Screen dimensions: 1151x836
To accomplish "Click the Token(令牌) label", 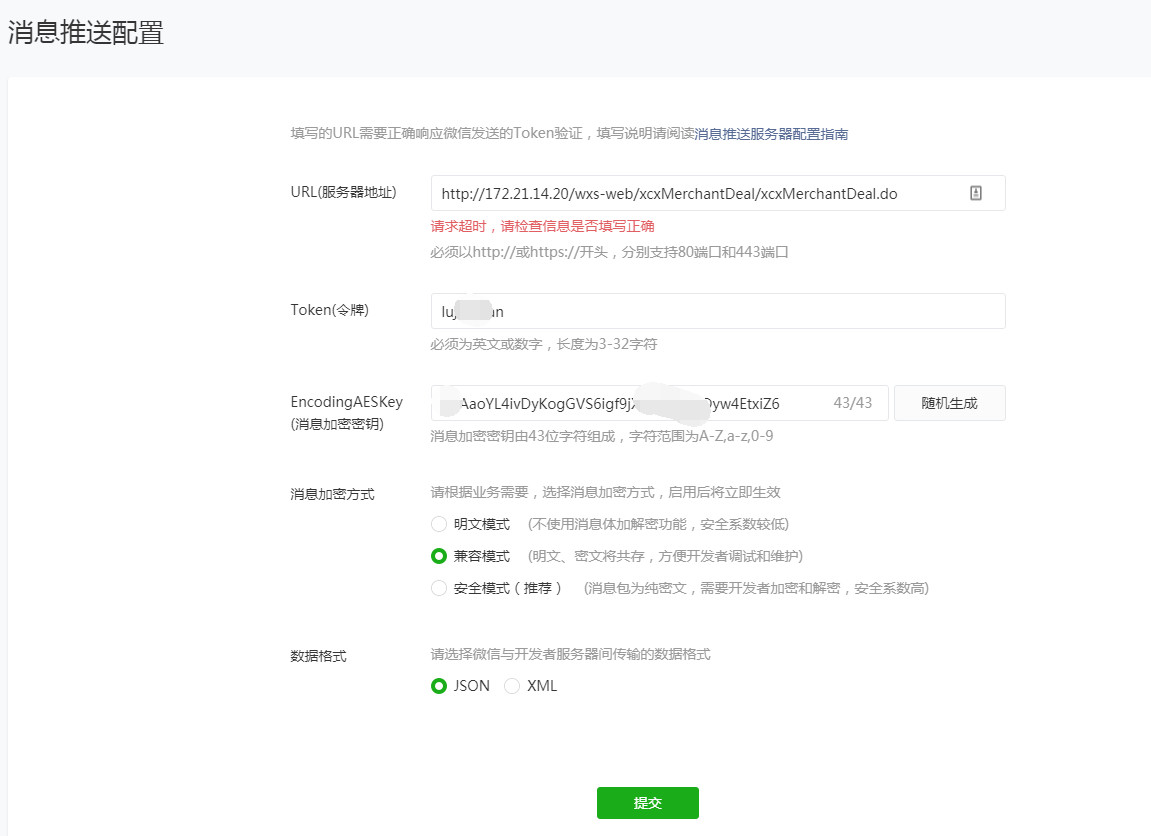I will click(330, 310).
